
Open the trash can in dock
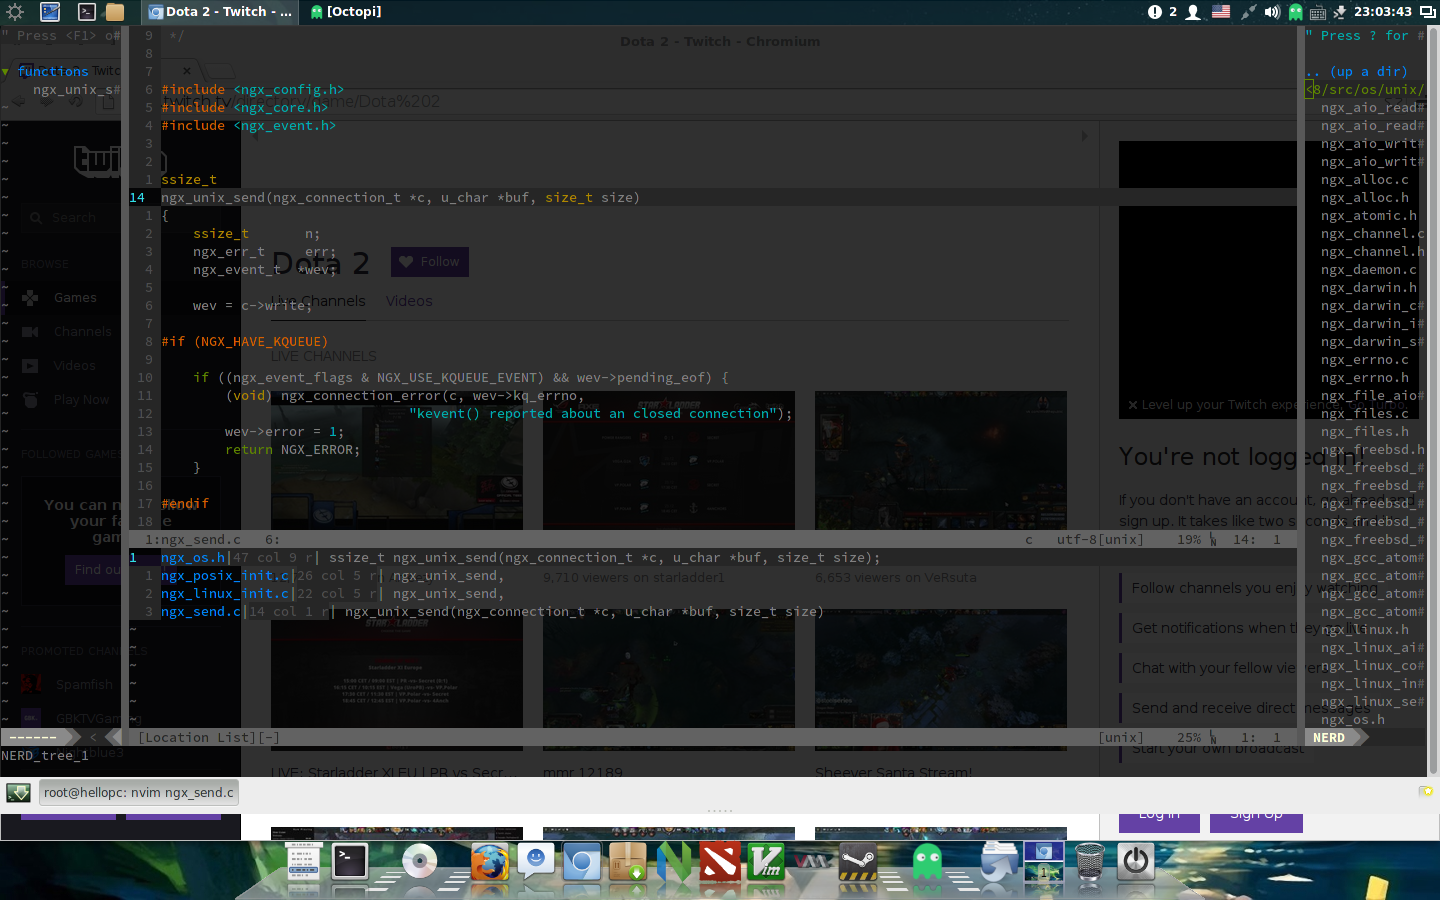point(1090,862)
